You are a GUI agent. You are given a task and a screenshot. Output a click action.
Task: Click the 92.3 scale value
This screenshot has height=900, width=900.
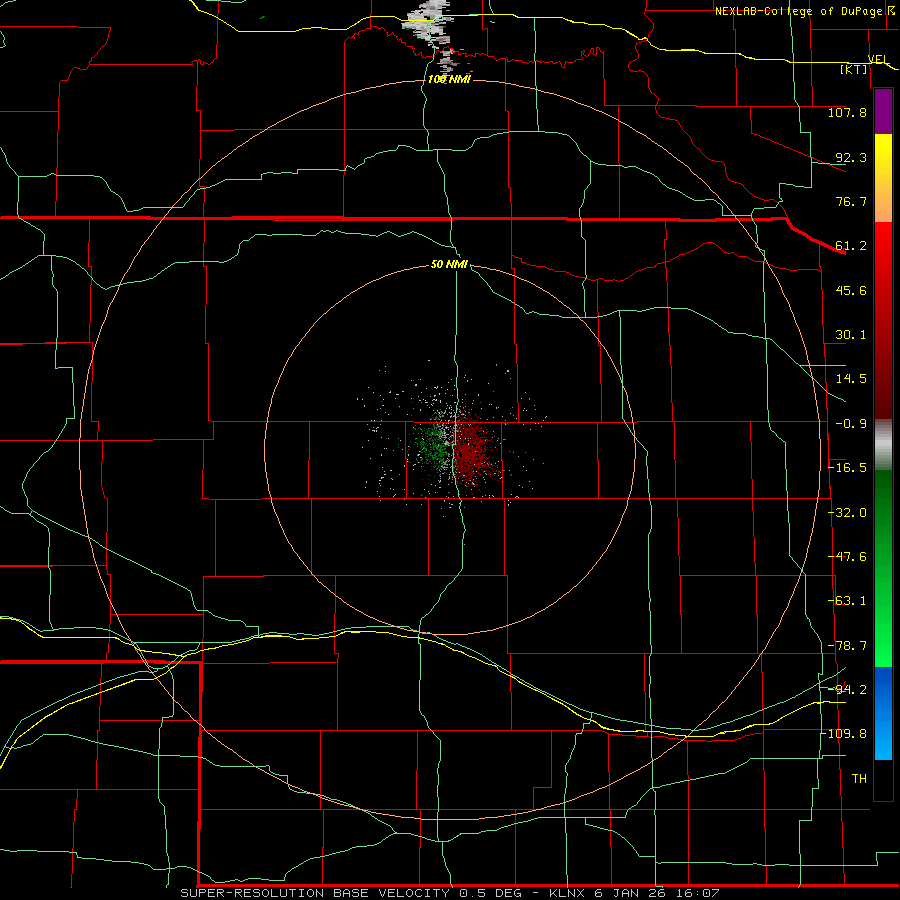coord(851,157)
